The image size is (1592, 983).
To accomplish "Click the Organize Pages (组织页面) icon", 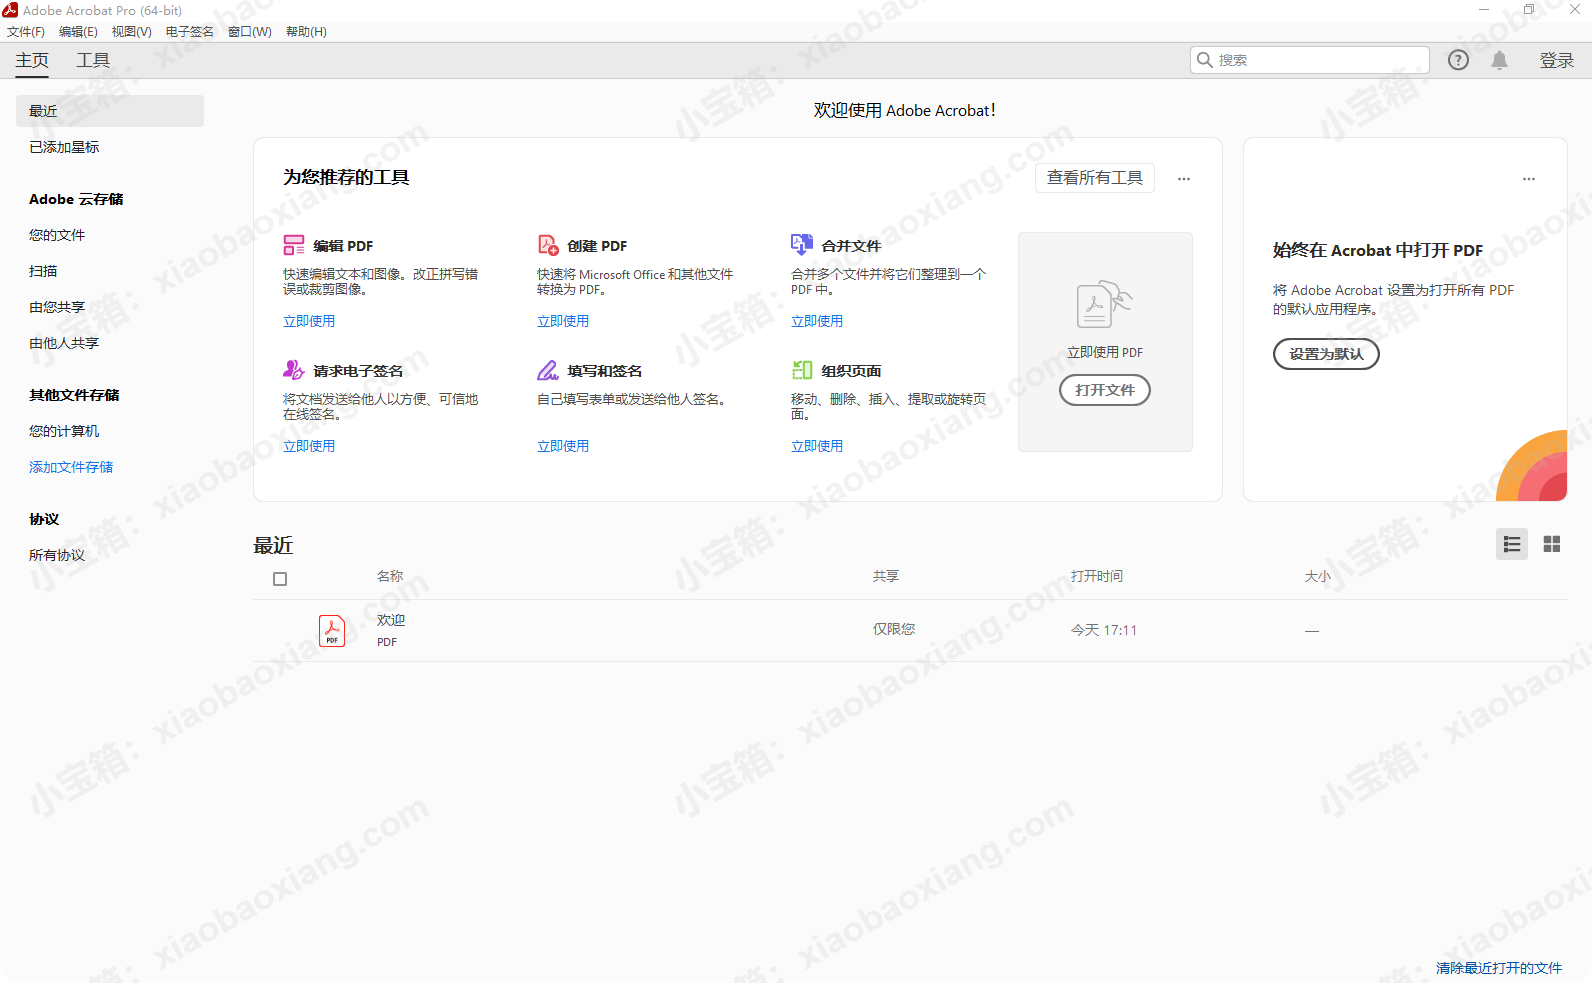I will (802, 370).
